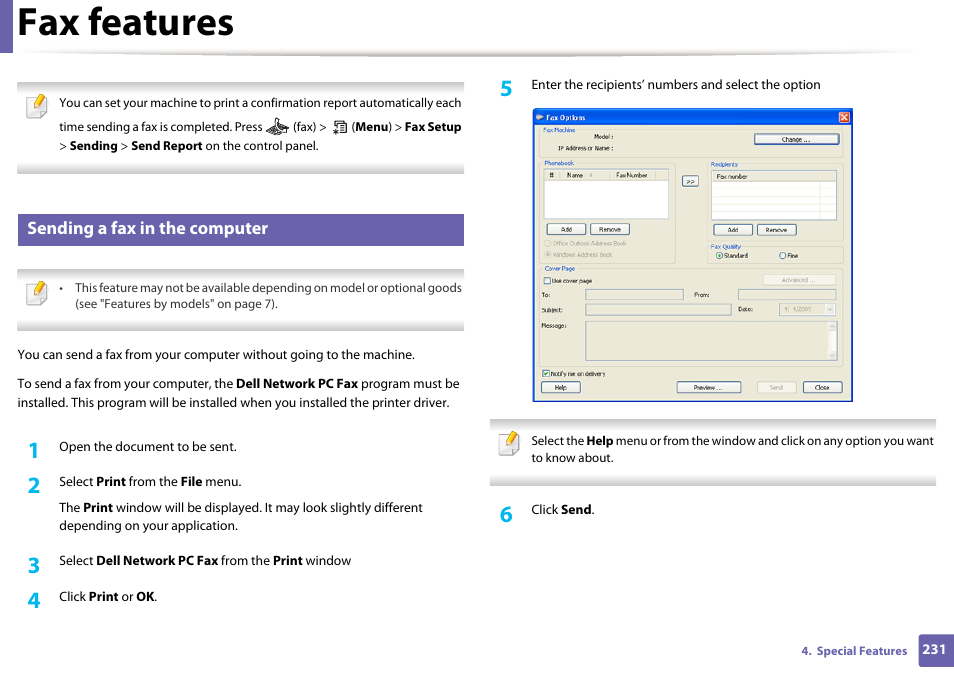
Task: Click the Subject input field
Action: click(658, 310)
